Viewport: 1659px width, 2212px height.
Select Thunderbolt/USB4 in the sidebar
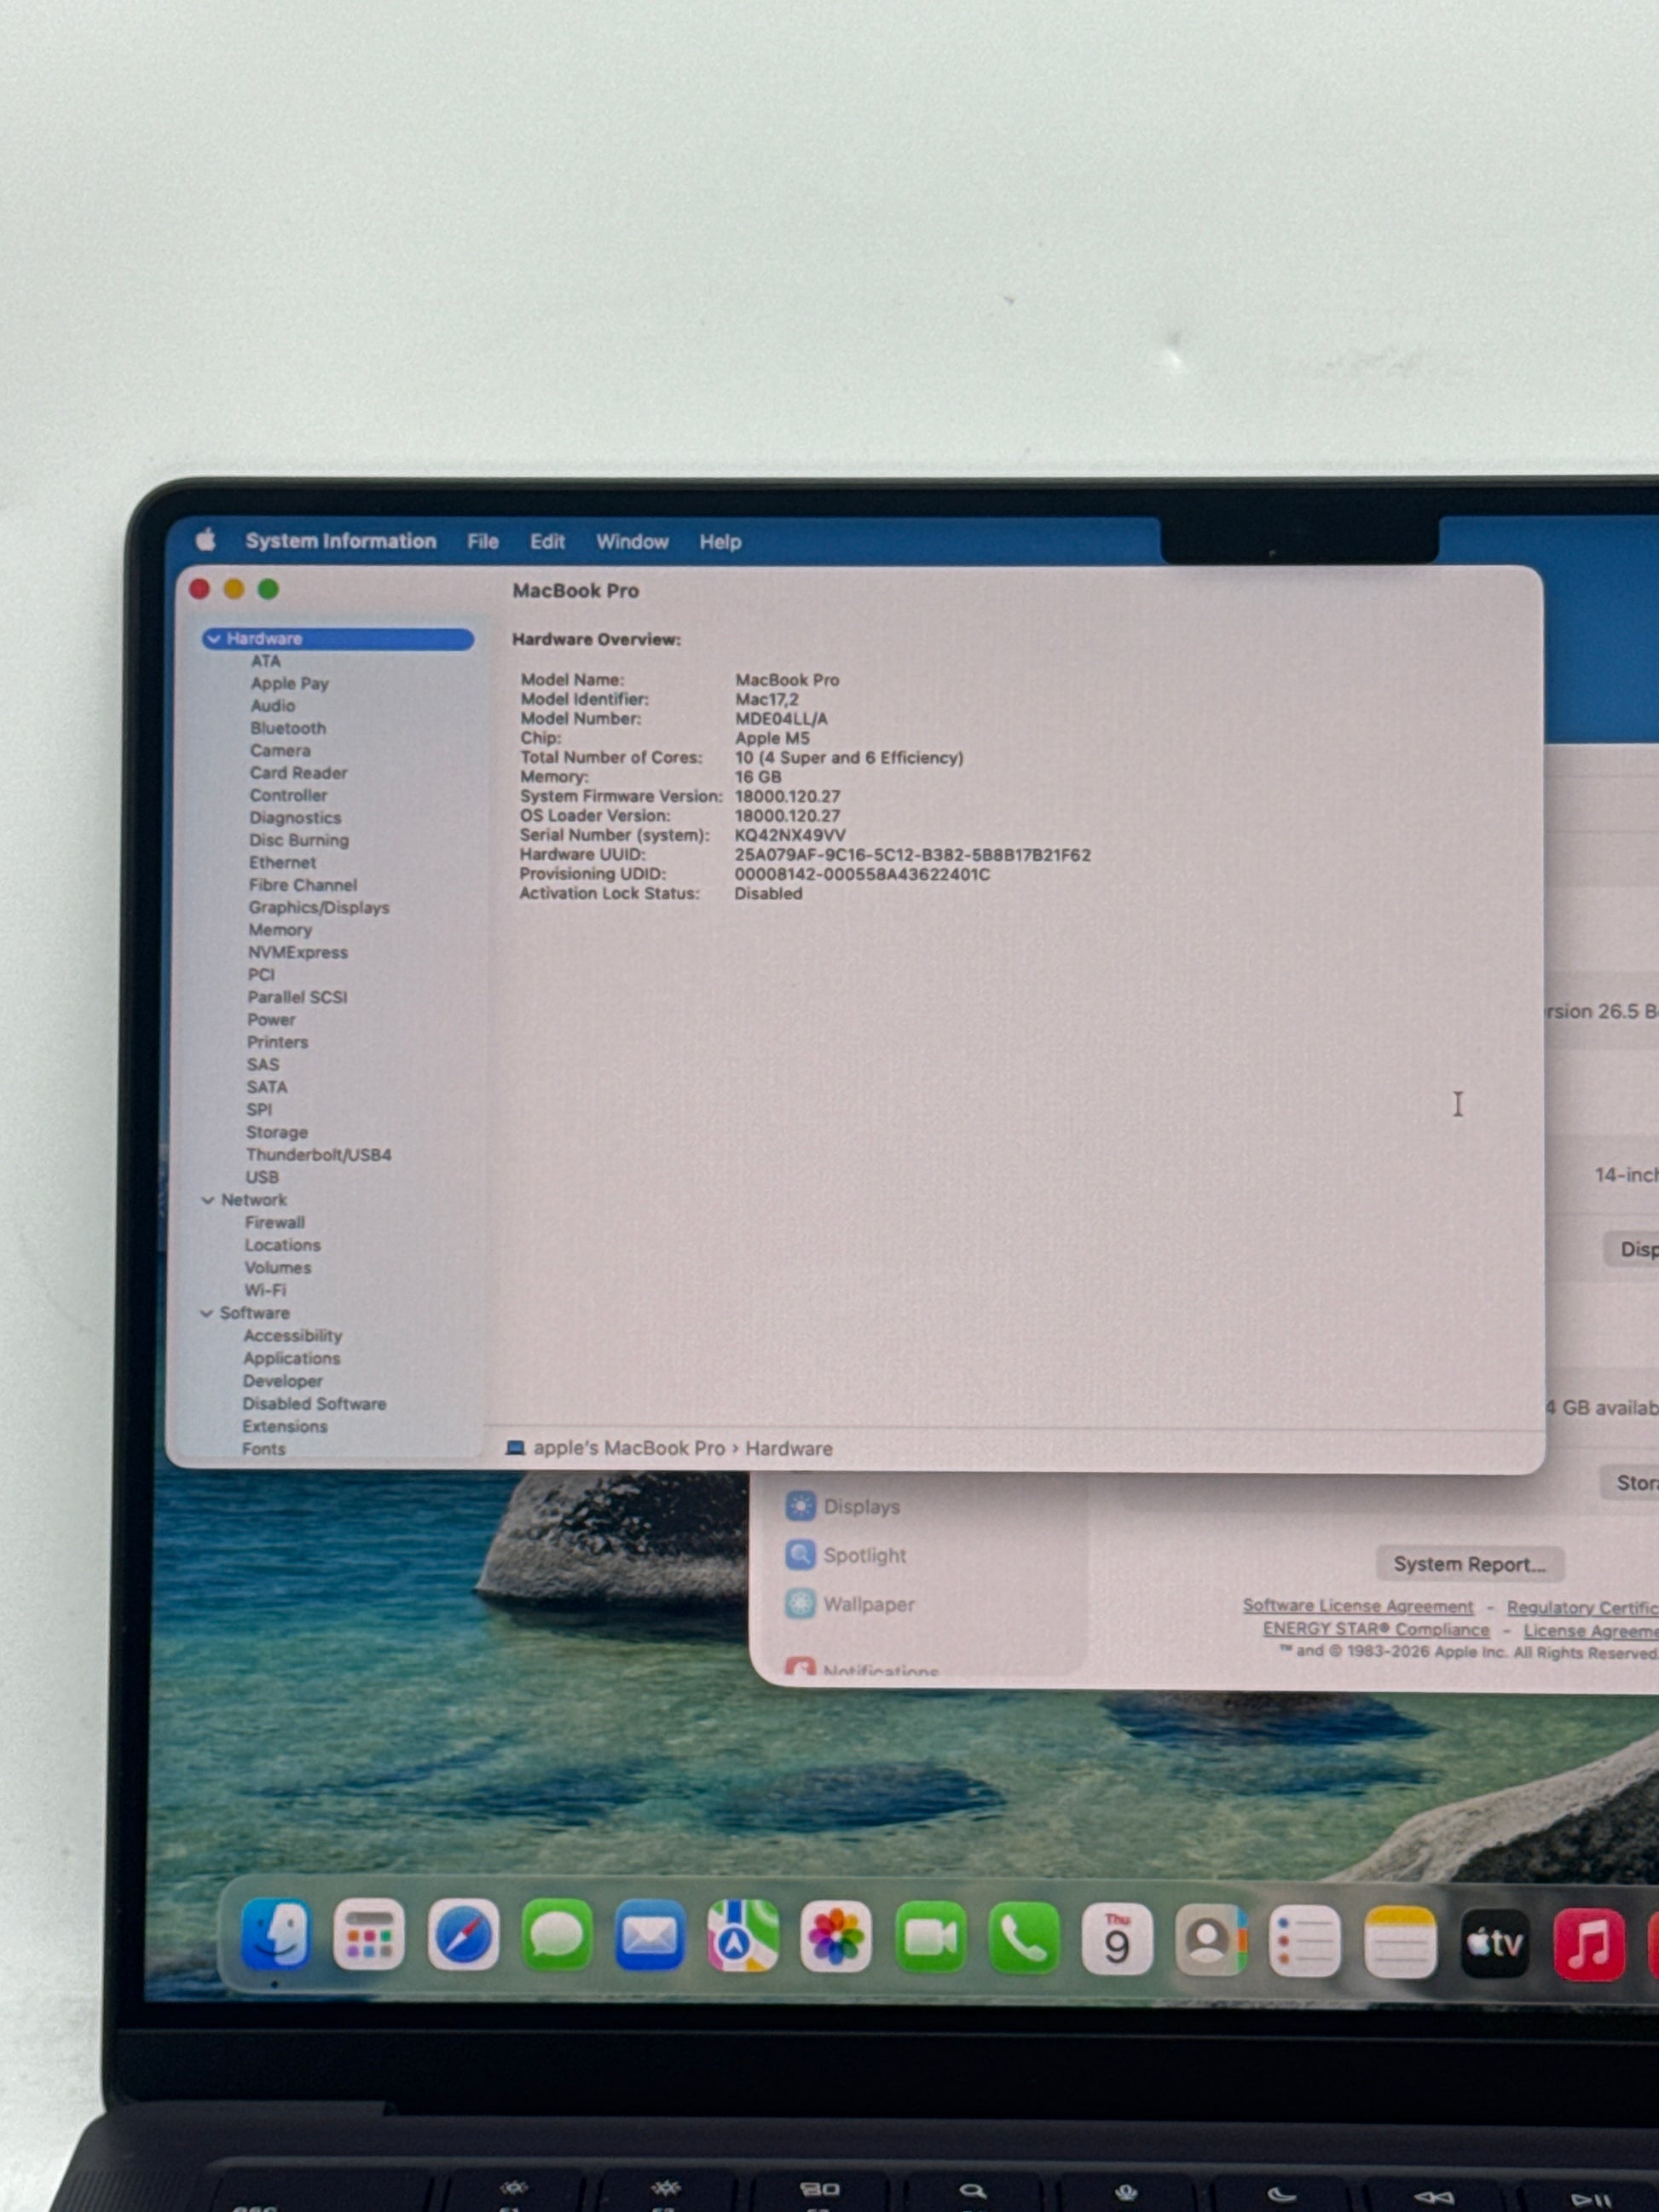point(318,1155)
